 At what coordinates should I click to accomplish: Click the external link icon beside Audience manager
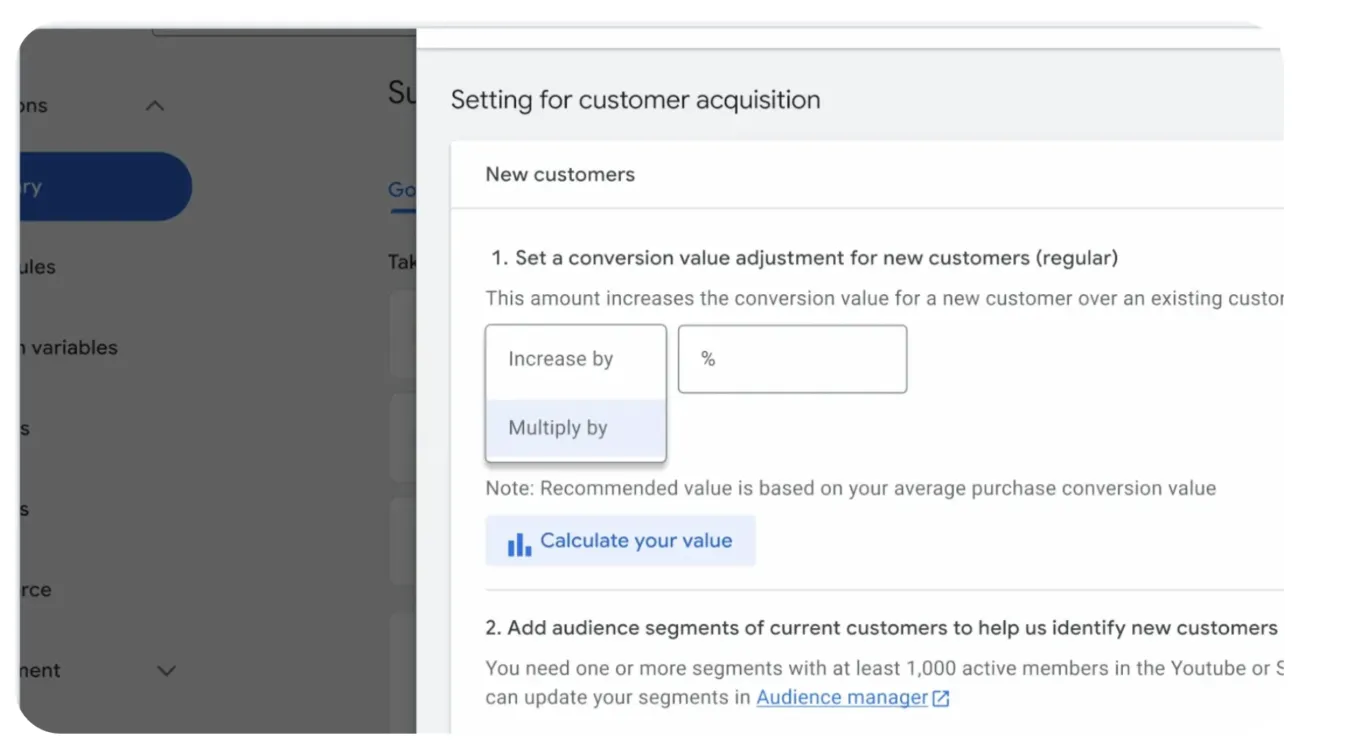[x=940, y=698]
